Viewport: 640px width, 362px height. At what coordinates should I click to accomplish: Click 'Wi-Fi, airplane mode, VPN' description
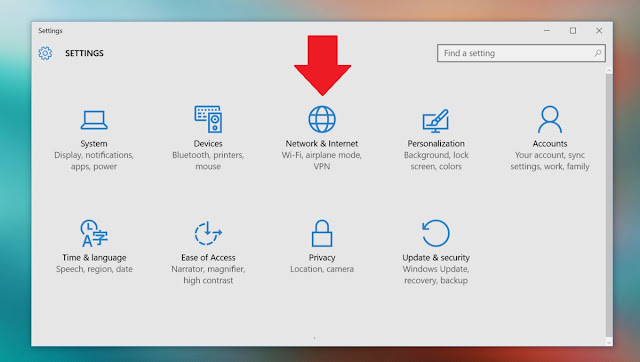click(x=322, y=161)
